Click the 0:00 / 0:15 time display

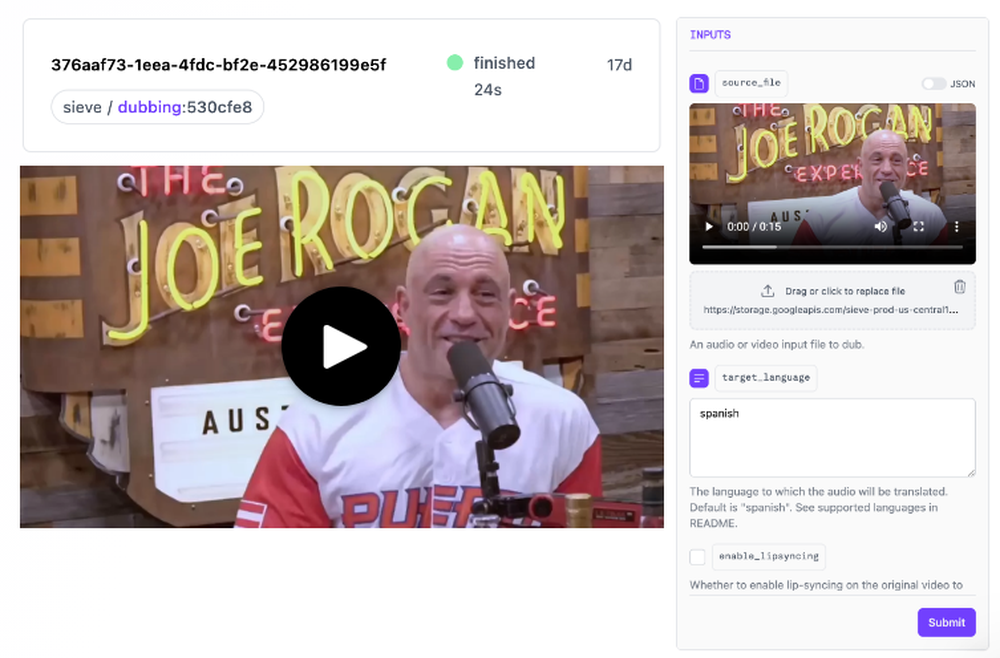(754, 226)
